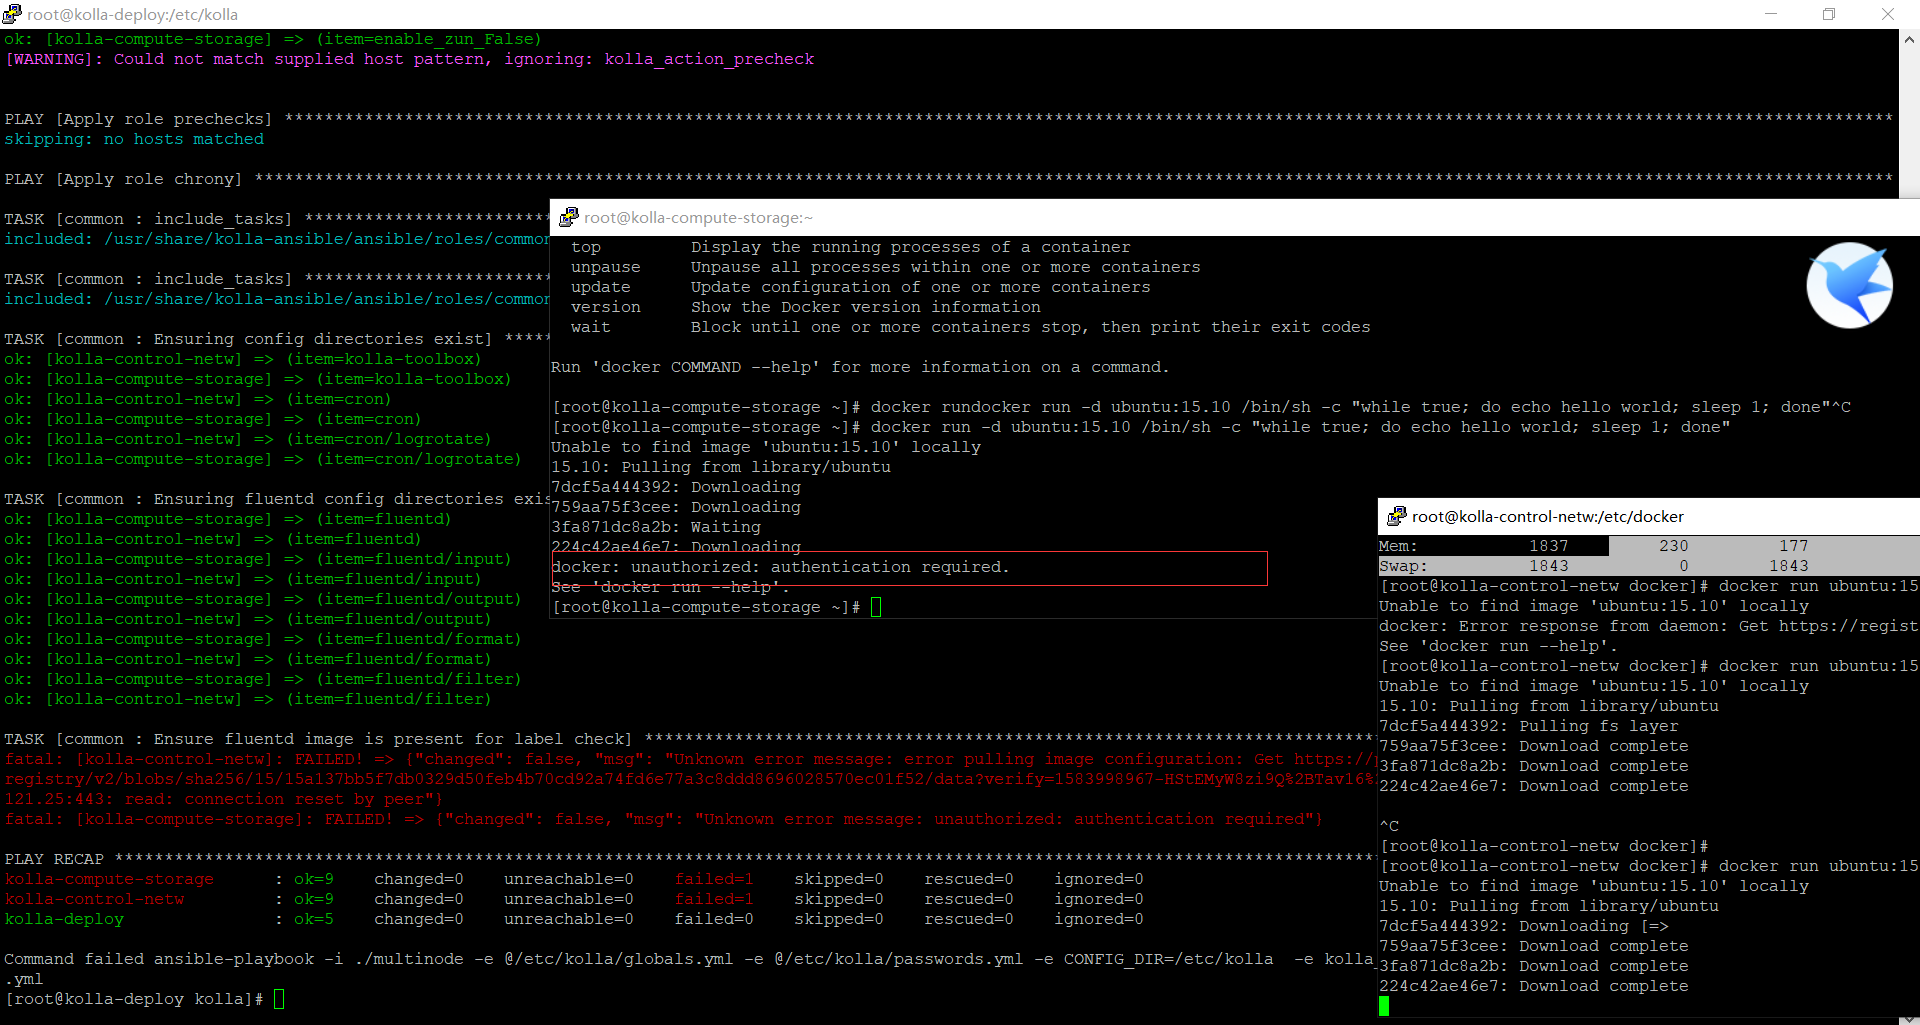
Task: Click kolla-deploy name in PLAY RECAP
Action: (64, 919)
